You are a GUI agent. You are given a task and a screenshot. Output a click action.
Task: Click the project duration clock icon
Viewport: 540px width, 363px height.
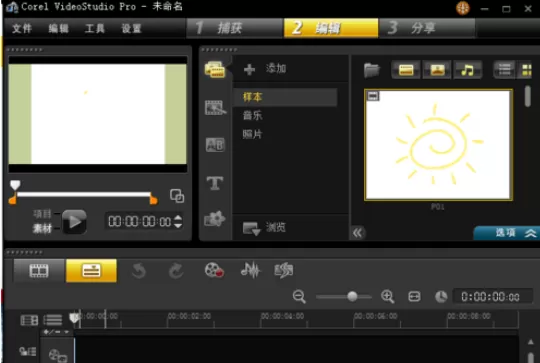click(441, 297)
